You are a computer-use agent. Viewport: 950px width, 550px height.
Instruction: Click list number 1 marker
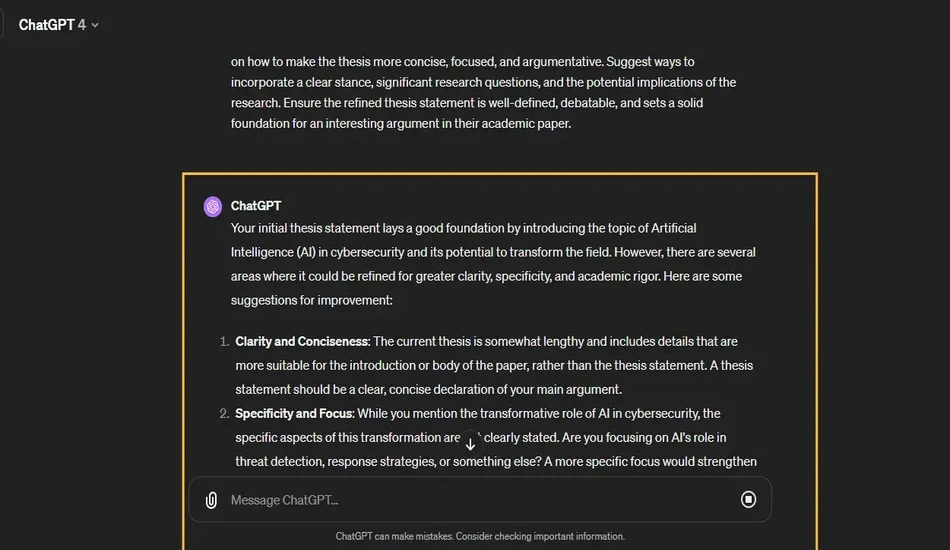tap(224, 342)
